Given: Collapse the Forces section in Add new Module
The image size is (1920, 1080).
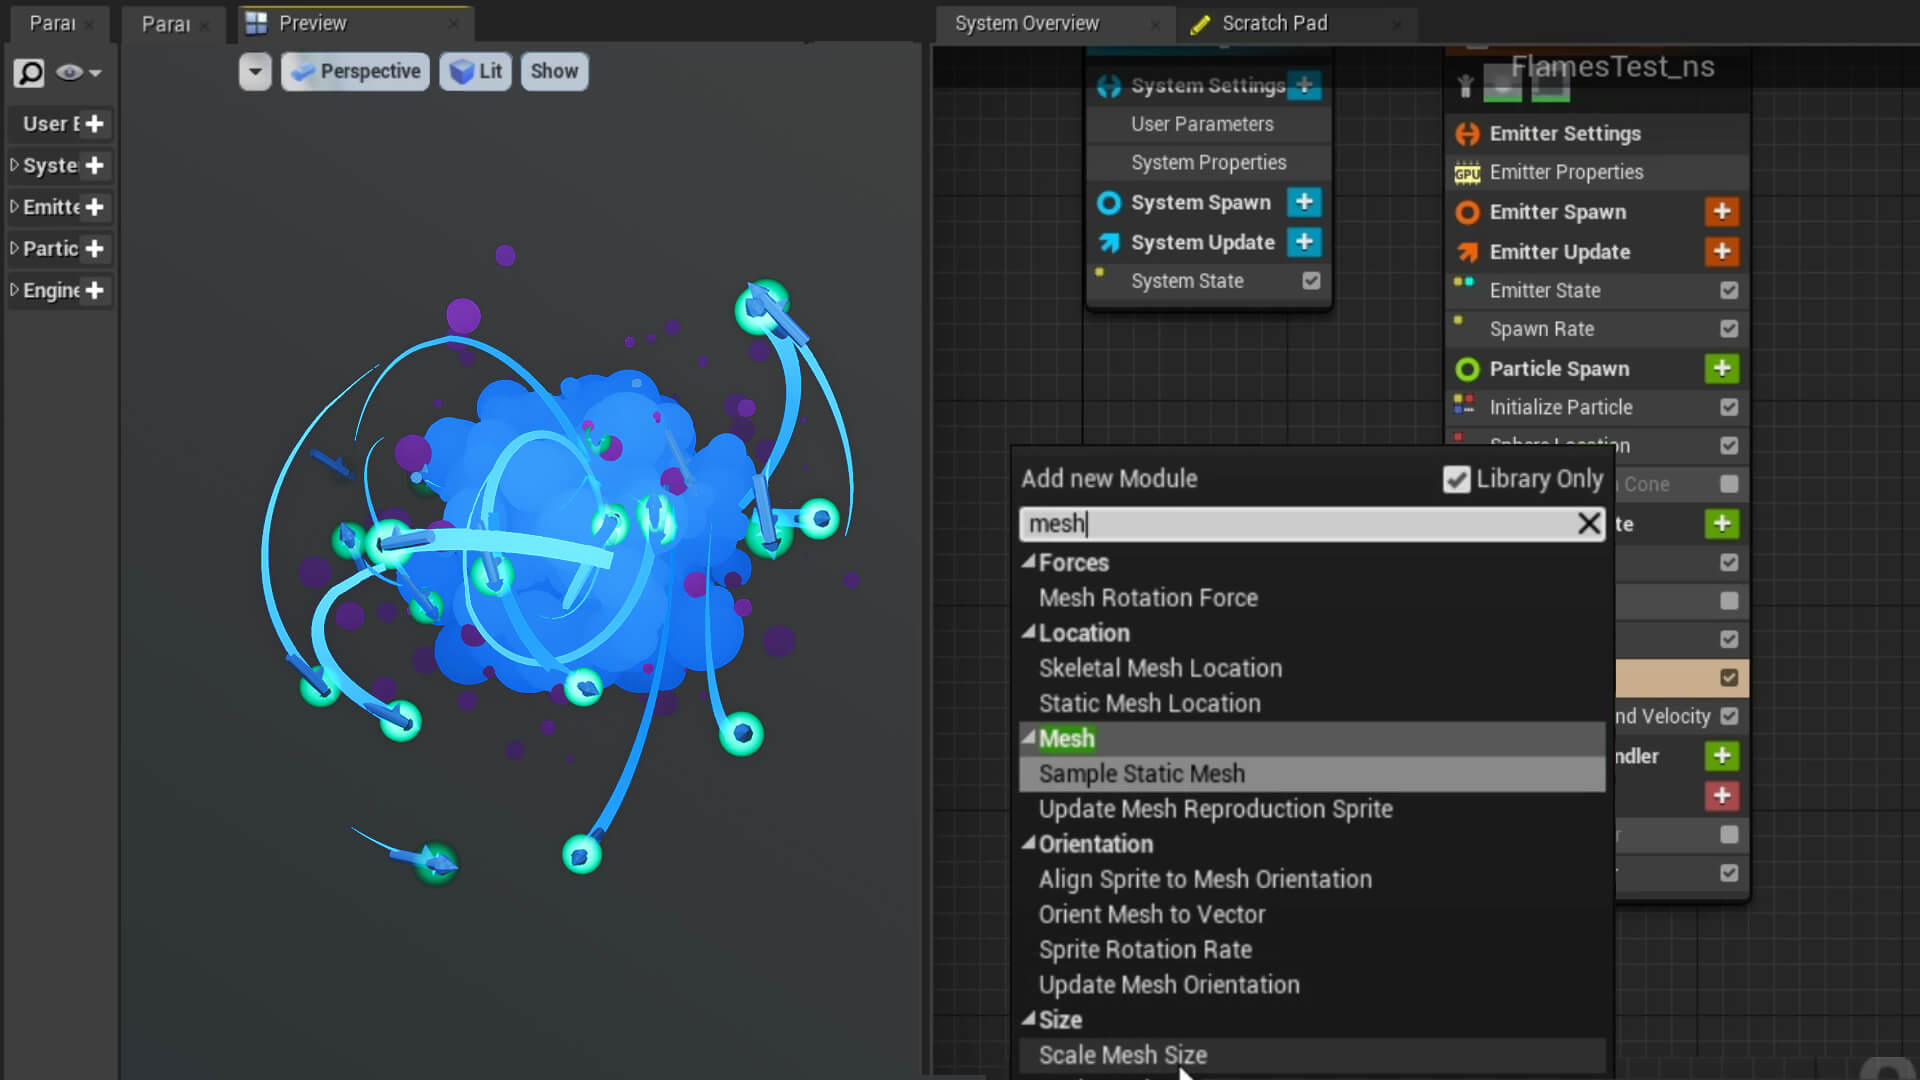Looking at the screenshot, I should (x=1031, y=562).
